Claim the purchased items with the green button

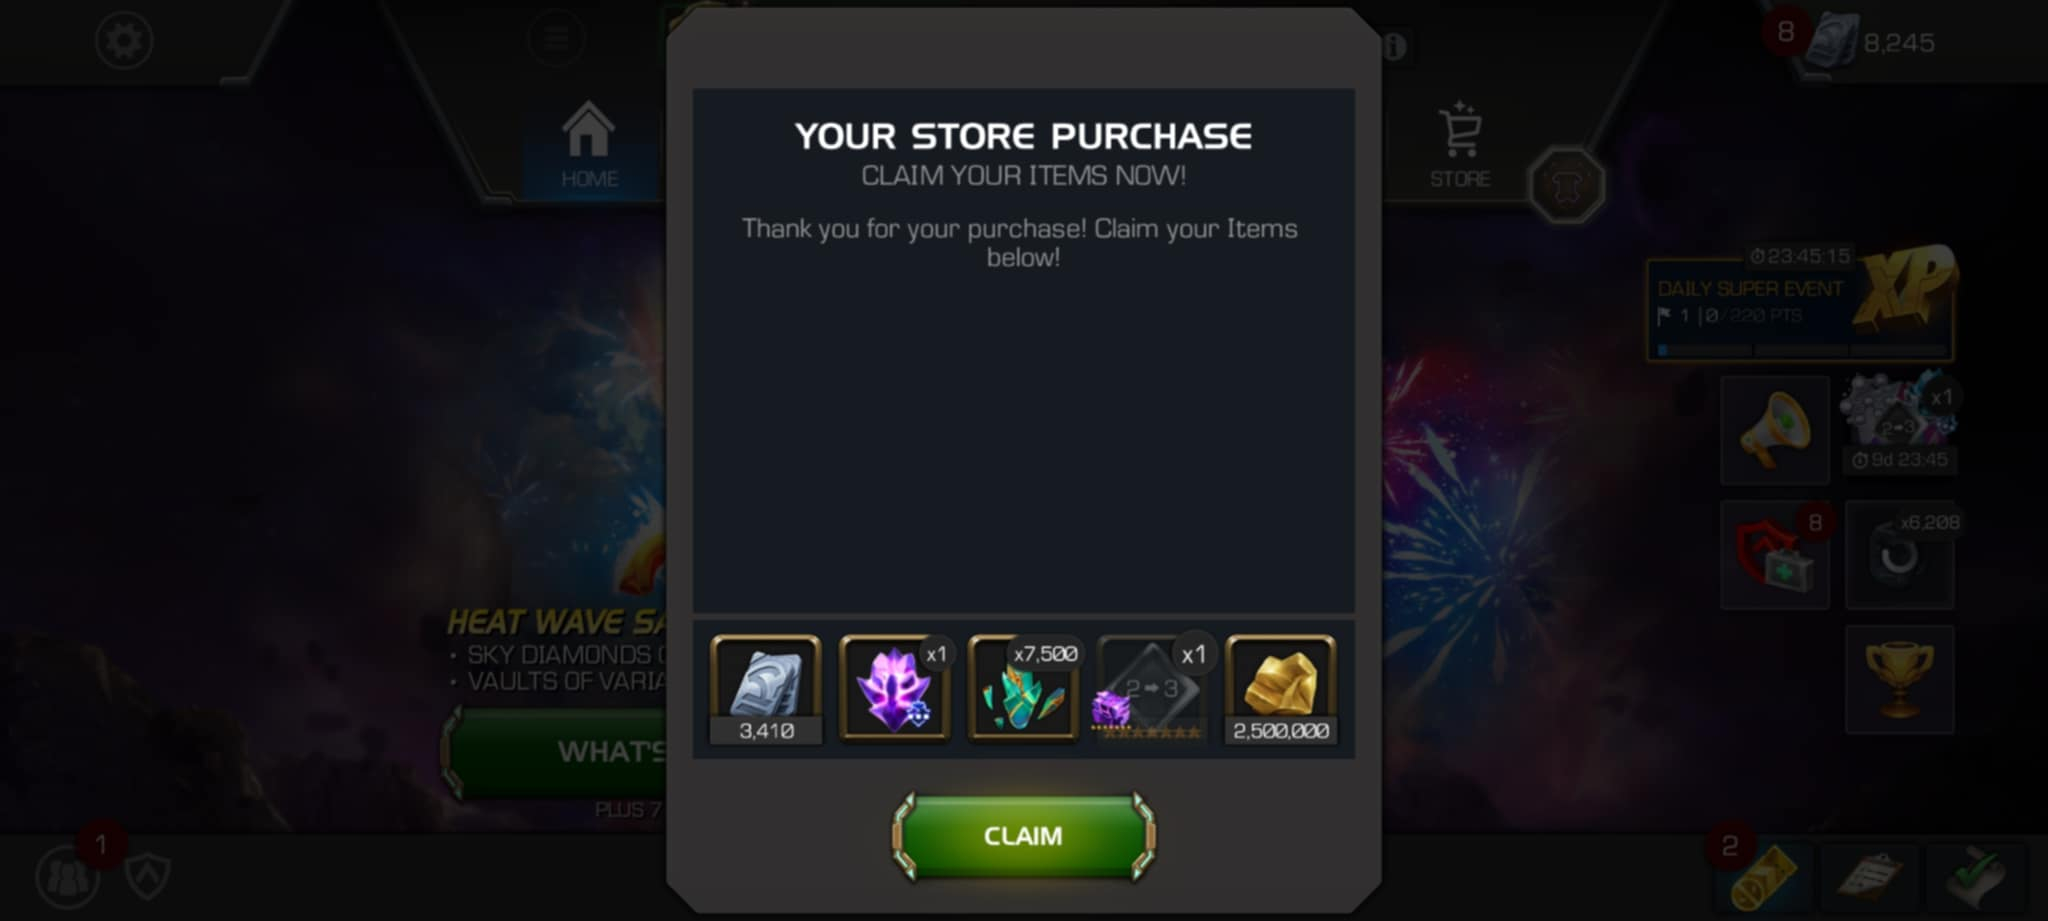click(1023, 836)
